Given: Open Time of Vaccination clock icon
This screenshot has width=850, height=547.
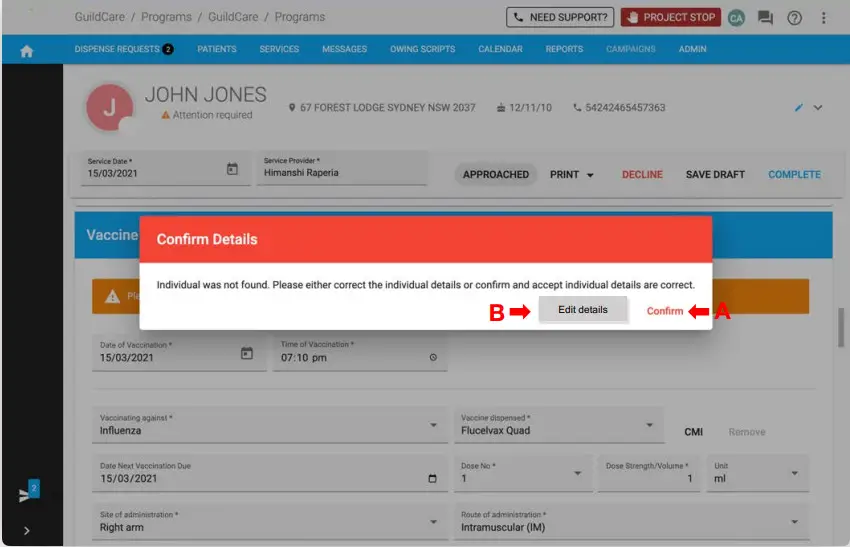Looking at the screenshot, I should click(x=433, y=357).
